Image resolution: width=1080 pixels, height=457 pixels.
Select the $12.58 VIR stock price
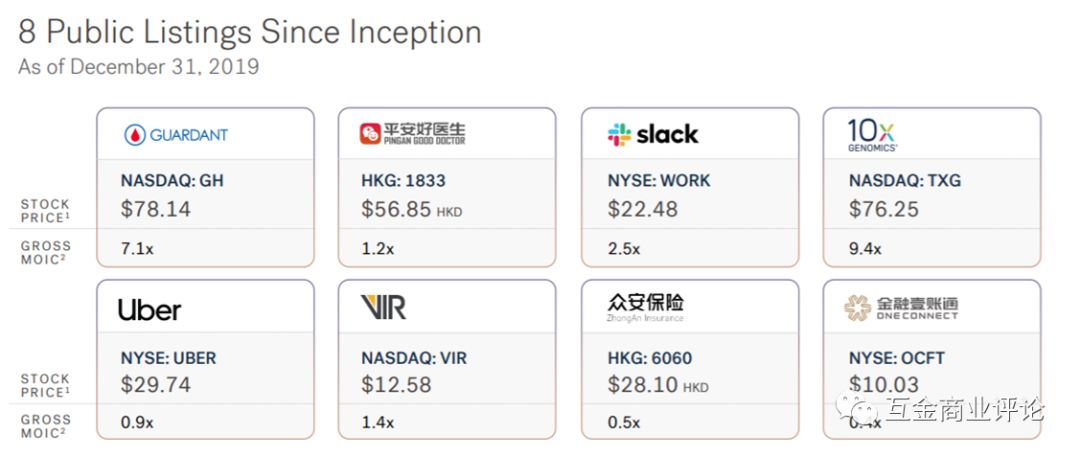(396, 385)
